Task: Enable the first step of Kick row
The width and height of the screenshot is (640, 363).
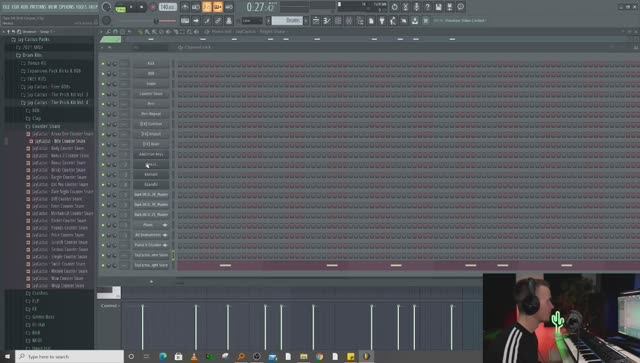Action: [180, 64]
